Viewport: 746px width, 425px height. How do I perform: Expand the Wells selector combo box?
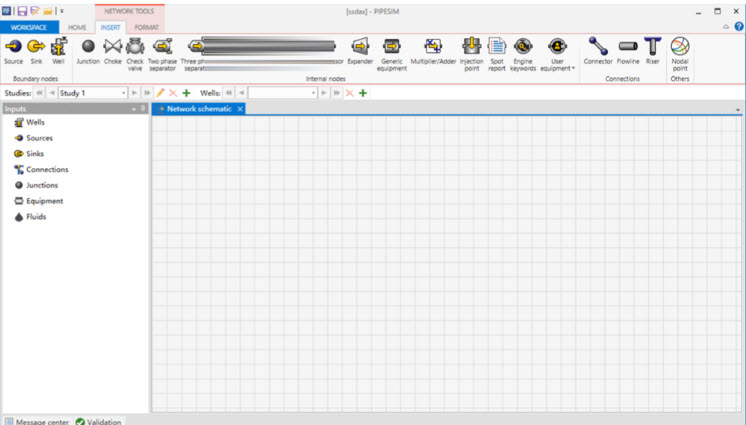pos(313,93)
